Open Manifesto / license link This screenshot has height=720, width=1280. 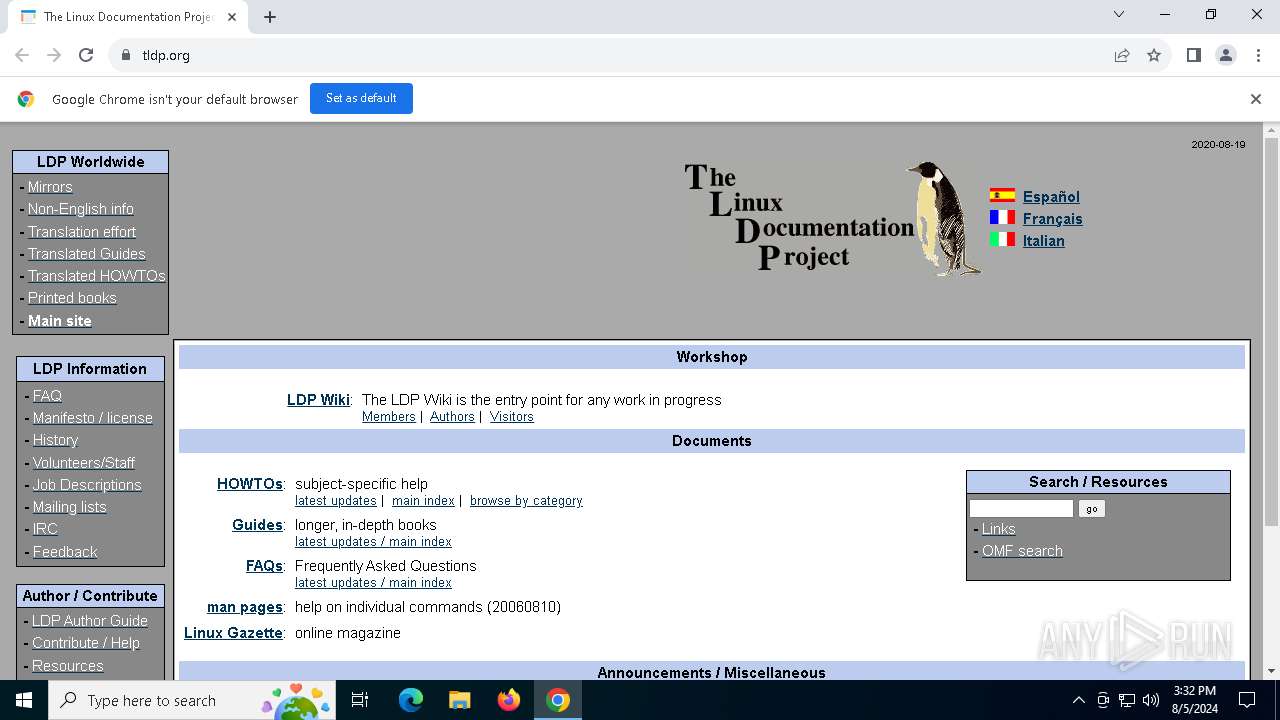click(x=93, y=418)
